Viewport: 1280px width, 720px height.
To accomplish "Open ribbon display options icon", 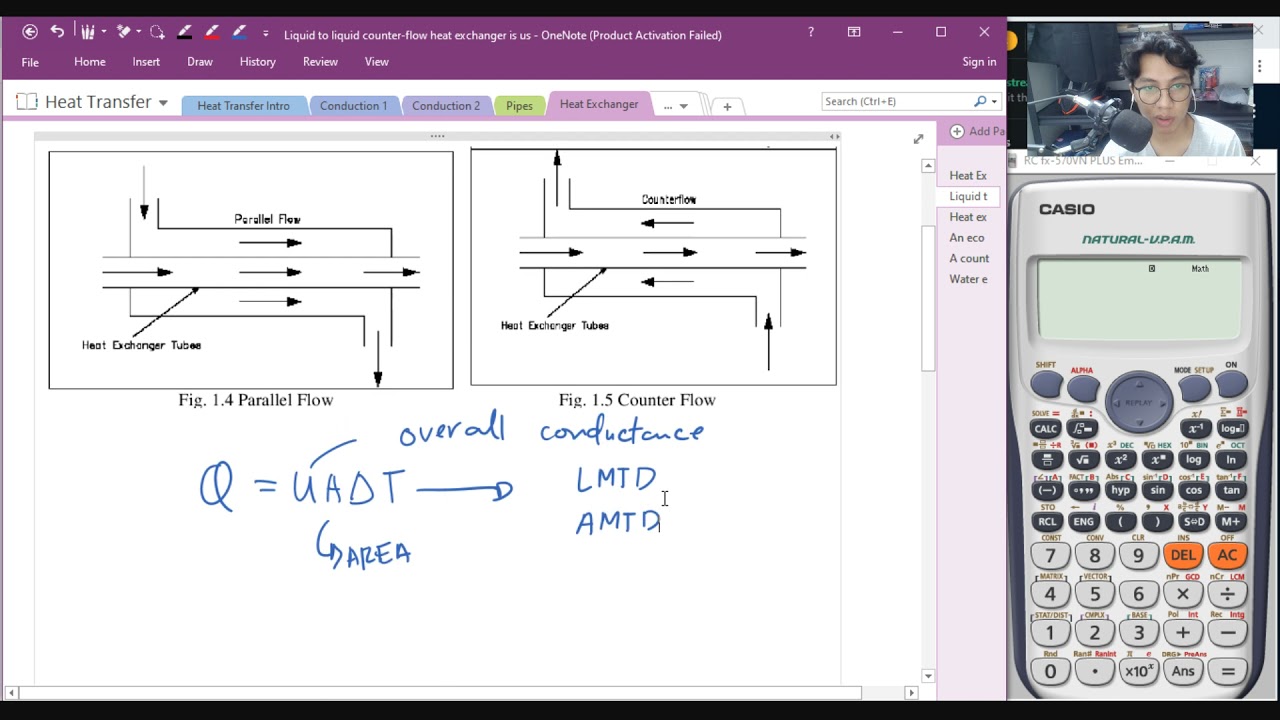I will [854, 32].
